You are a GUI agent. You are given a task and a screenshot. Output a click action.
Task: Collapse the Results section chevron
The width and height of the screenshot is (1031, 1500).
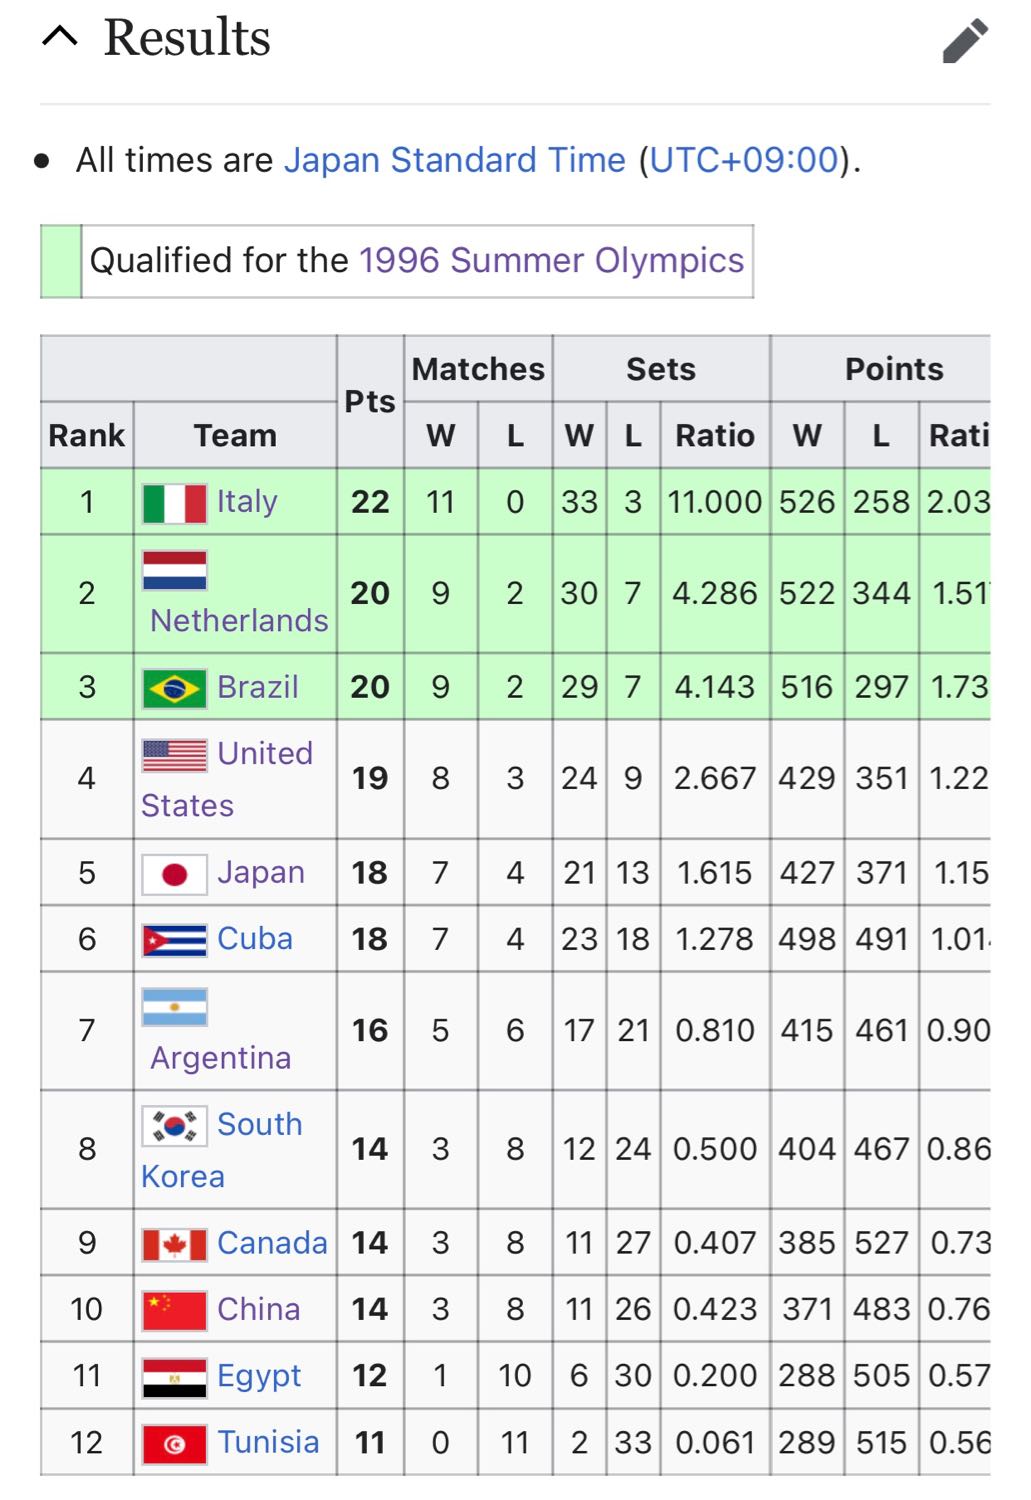60,37
